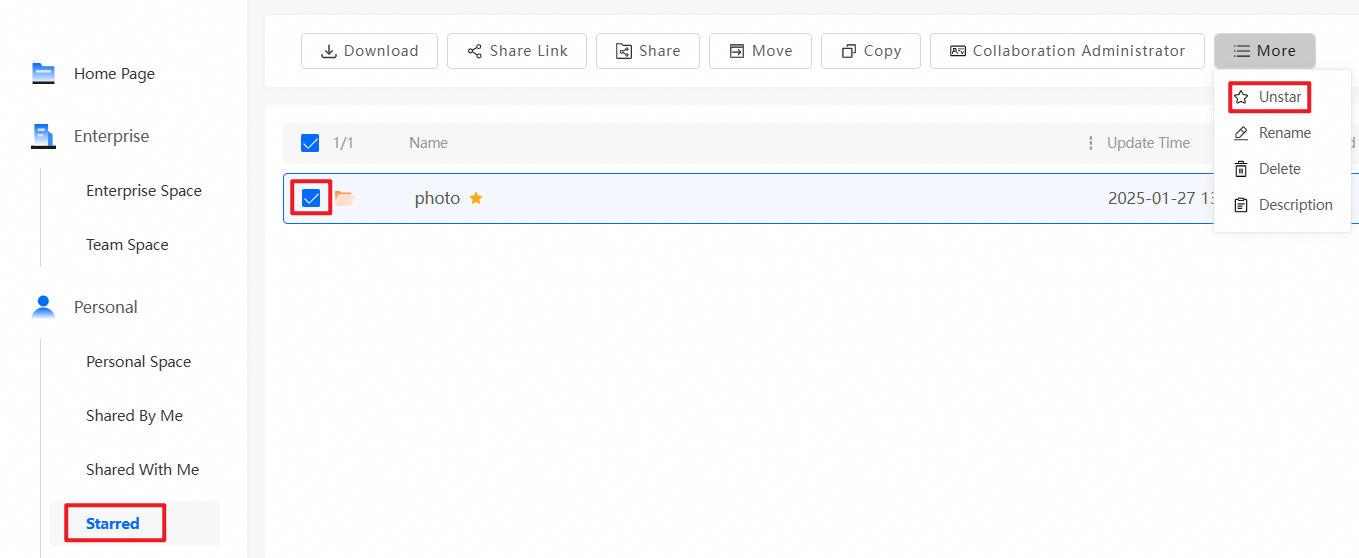Click the trash icon for Delete
This screenshot has width=1359, height=558.
coord(1241,169)
